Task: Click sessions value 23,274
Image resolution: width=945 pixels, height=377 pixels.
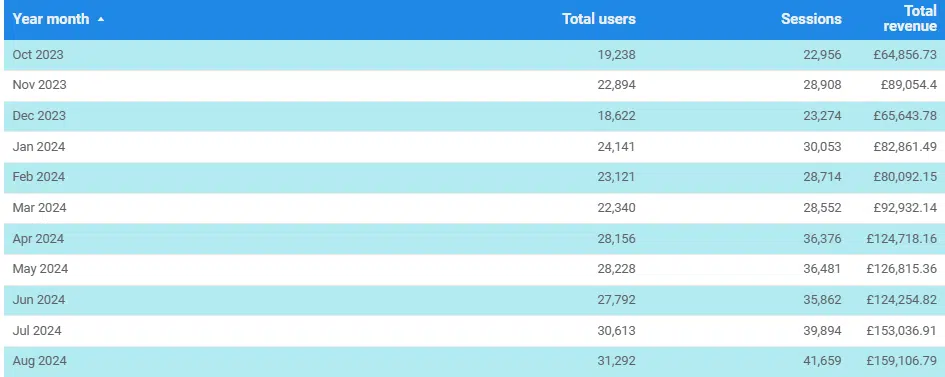Action: (822, 116)
